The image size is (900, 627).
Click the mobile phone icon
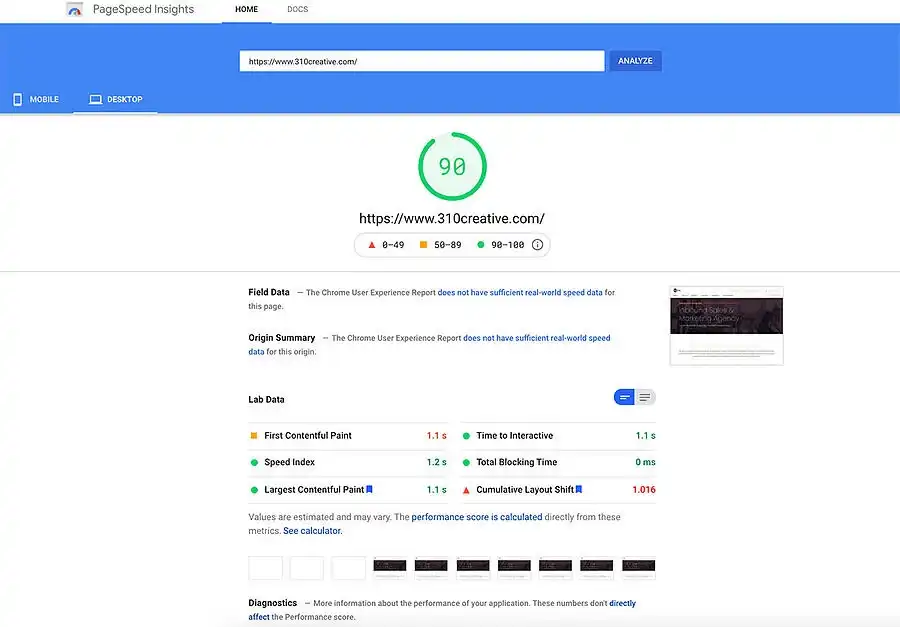pos(18,99)
